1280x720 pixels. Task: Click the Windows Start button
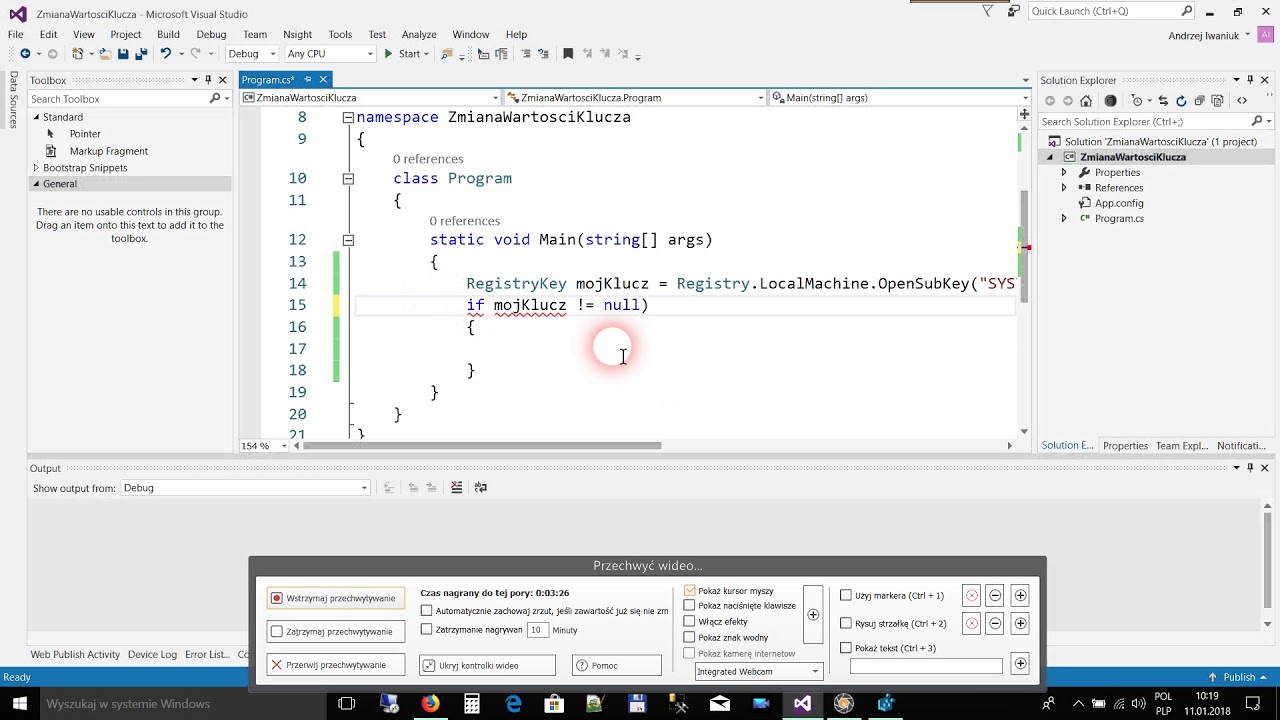point(19,704)
